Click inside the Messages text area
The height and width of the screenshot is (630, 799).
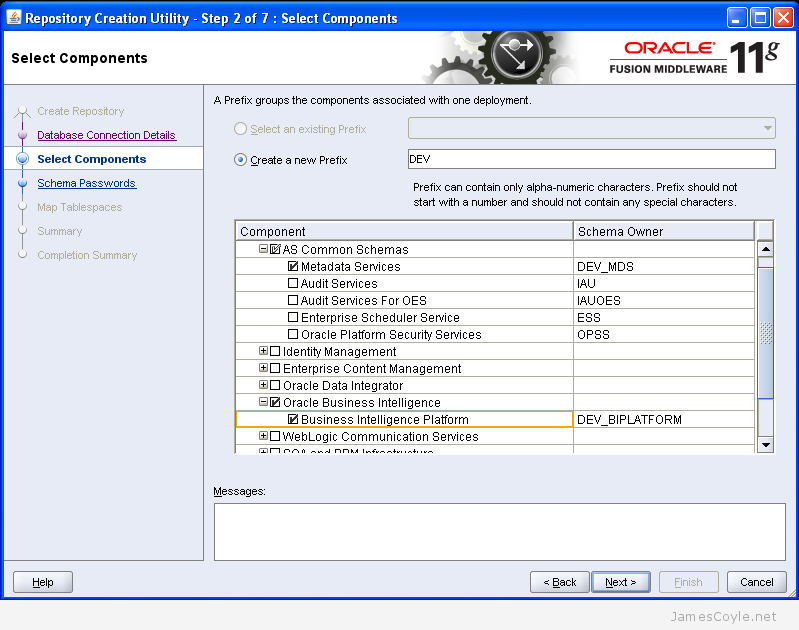click(500, 532)
